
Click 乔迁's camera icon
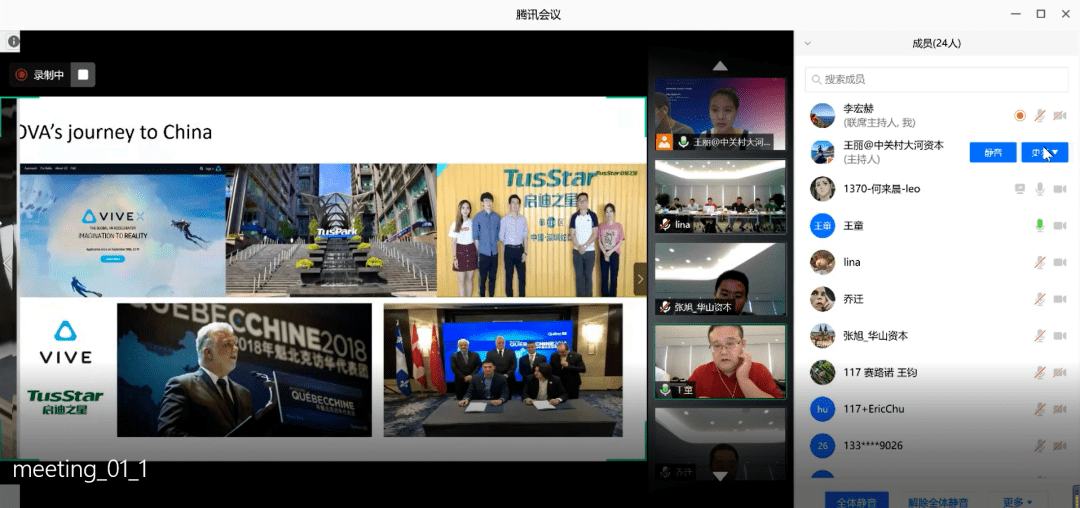click(x=1060, y=299)
